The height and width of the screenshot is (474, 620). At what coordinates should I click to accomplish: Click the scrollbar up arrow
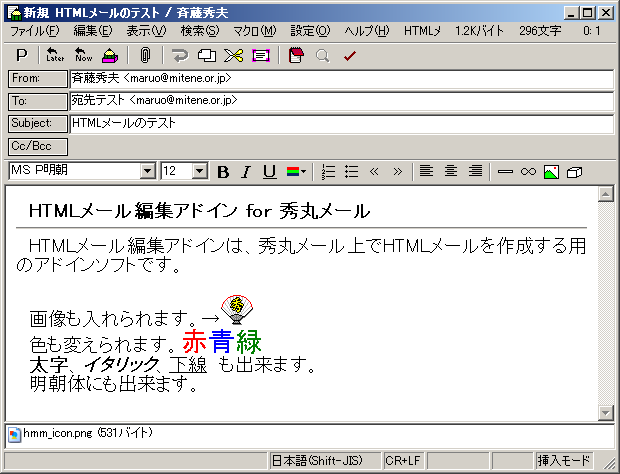(x=606, y=194)
